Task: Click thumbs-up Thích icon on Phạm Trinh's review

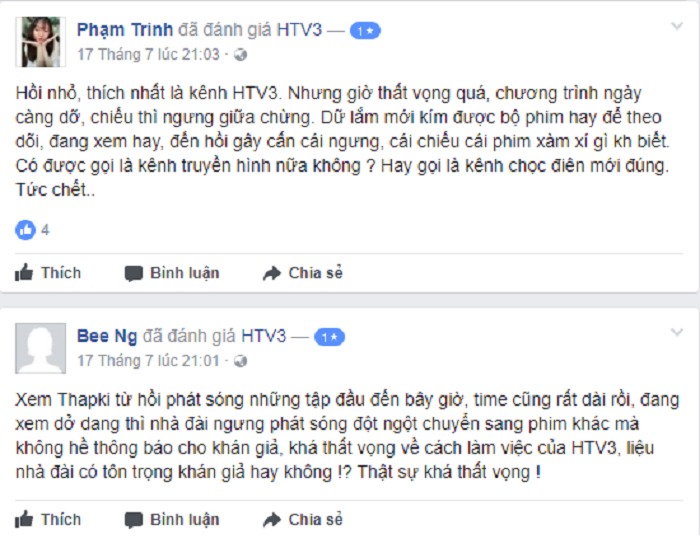Action: [24, 272]
